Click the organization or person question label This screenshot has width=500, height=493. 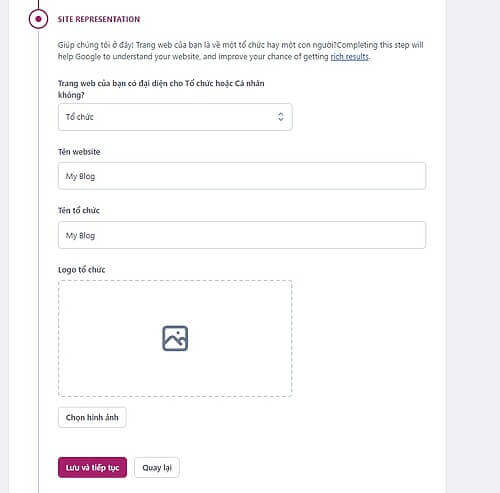pyautogui.click(x=161, y=89)
